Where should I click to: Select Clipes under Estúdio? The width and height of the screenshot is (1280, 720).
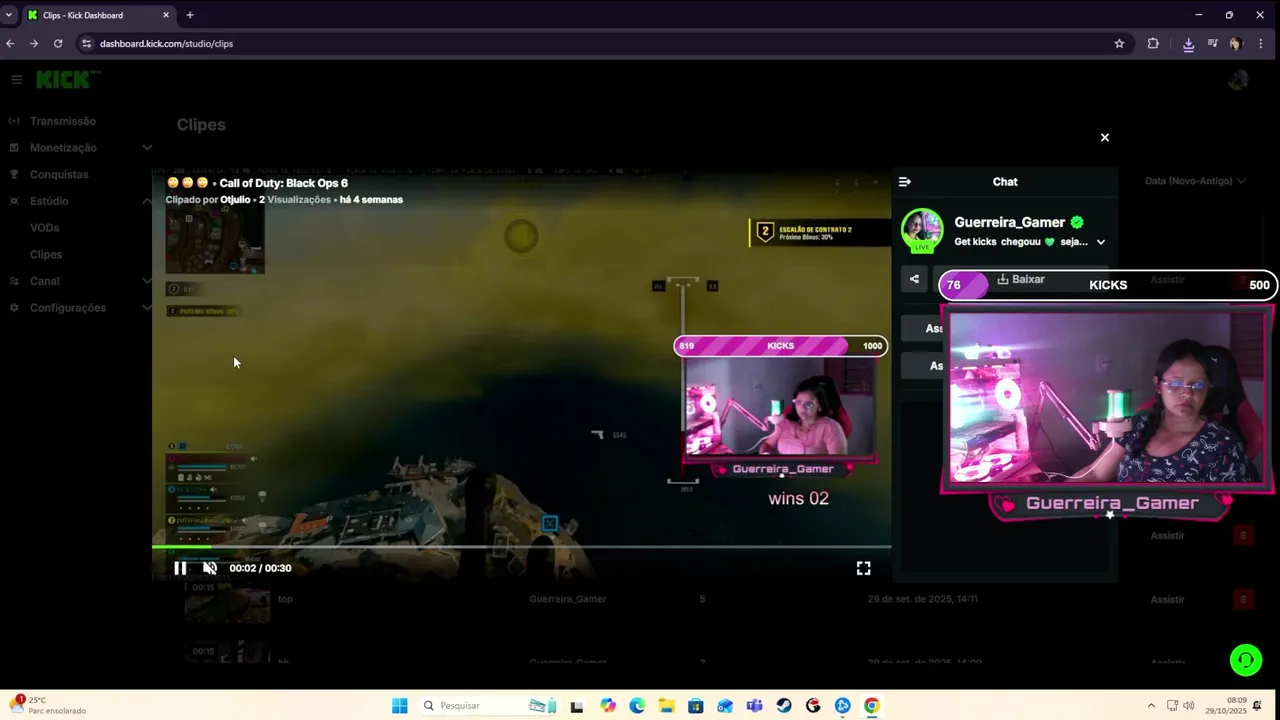coord(46,255)
